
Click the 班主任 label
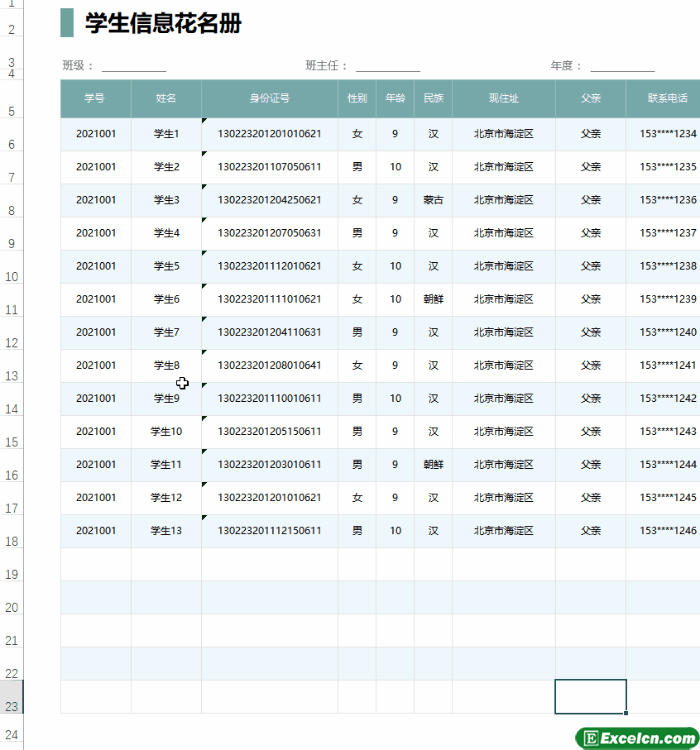point(326,65)
